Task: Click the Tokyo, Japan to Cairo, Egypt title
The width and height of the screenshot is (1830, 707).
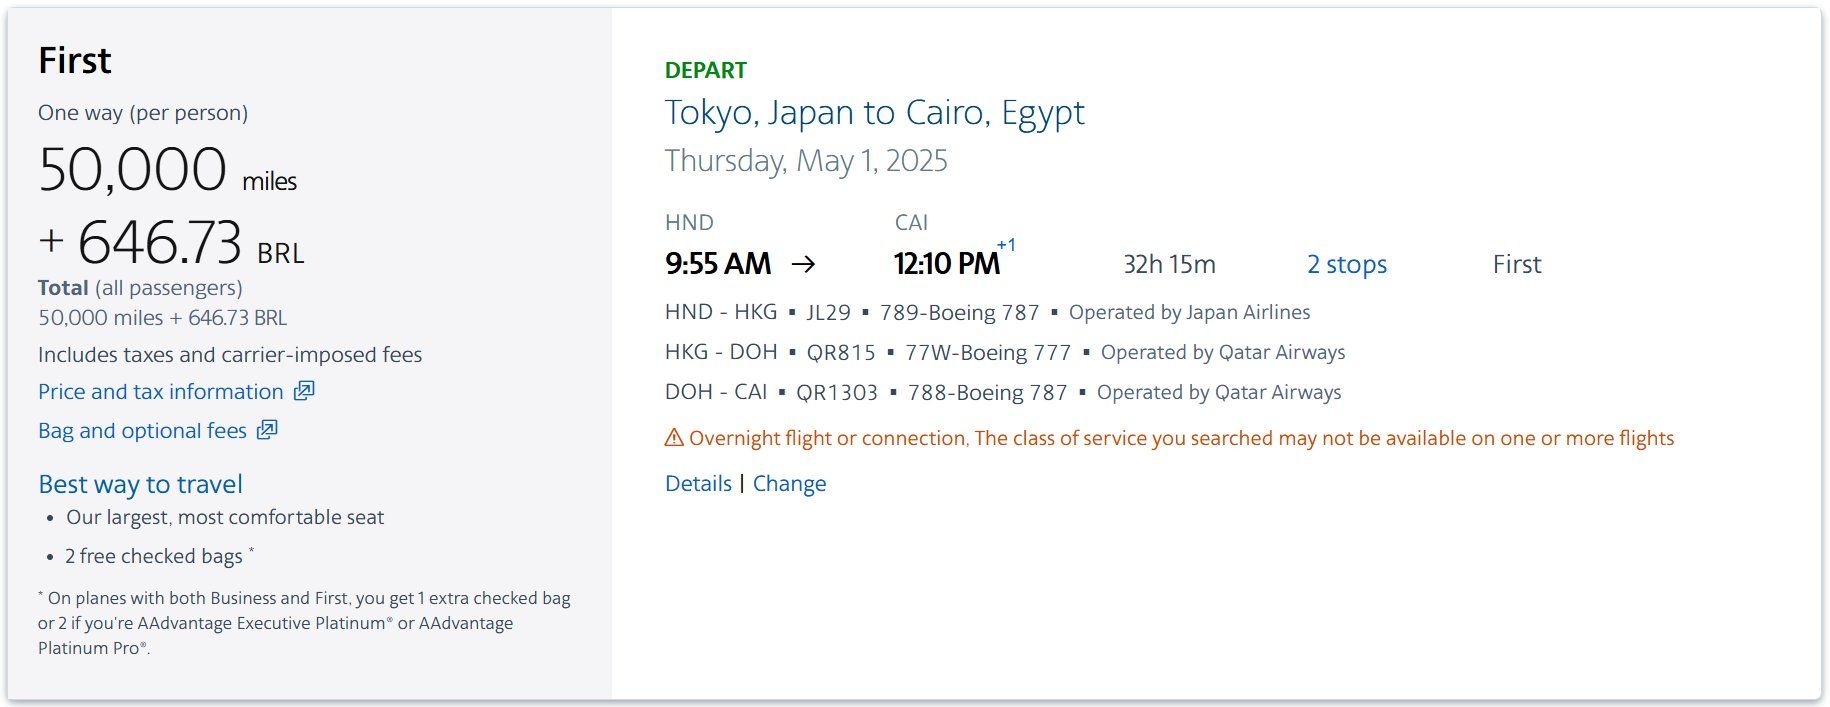Action: coord(875,113)
